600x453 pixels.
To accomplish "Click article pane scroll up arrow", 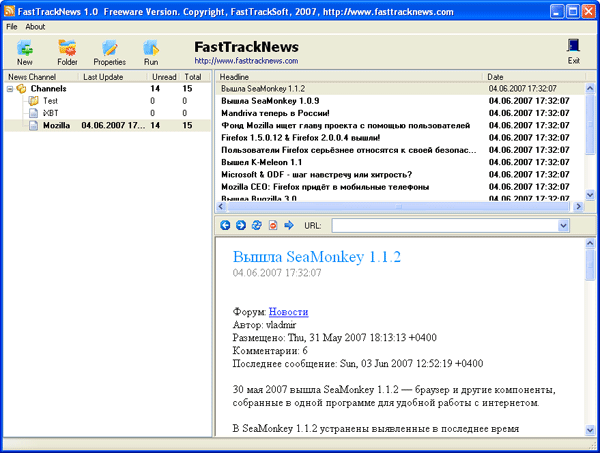I will click(590, 243).
